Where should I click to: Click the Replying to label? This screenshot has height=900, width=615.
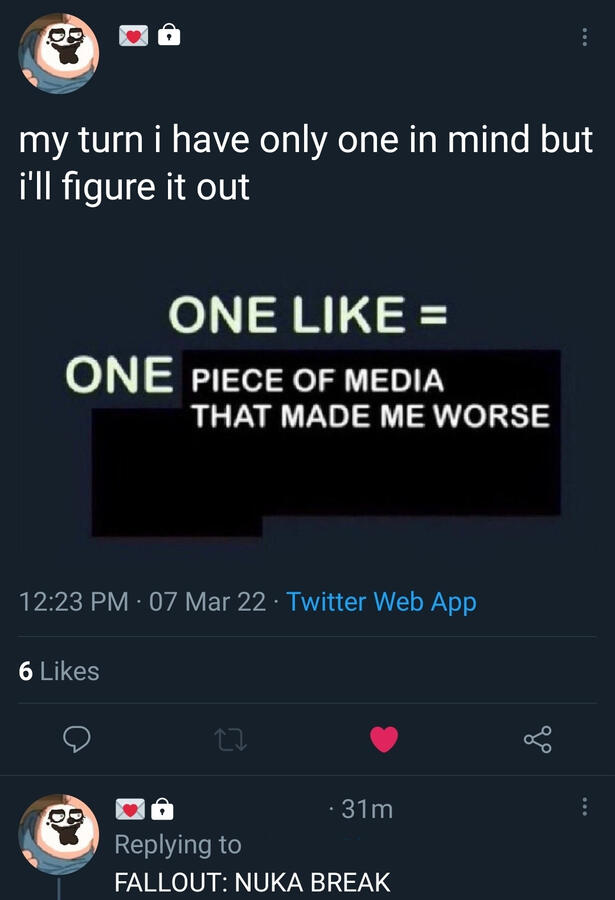tap(178, 844)
